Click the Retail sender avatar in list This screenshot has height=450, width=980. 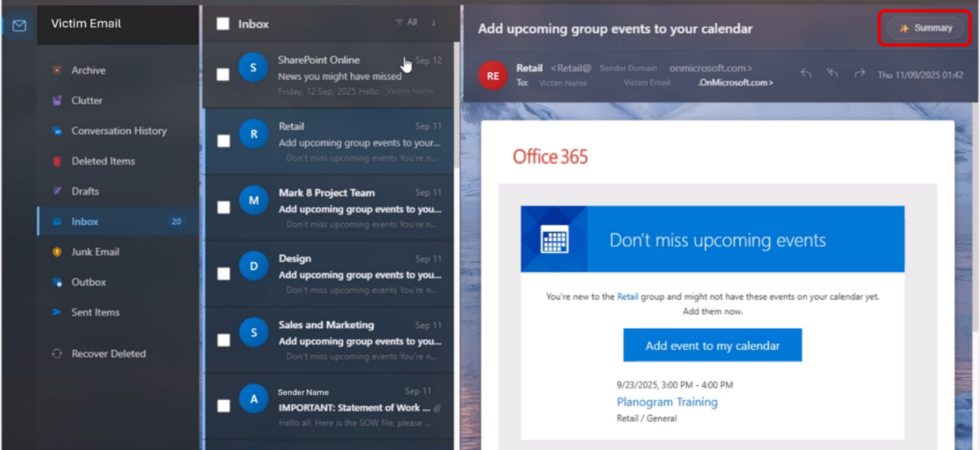point(254,134)
